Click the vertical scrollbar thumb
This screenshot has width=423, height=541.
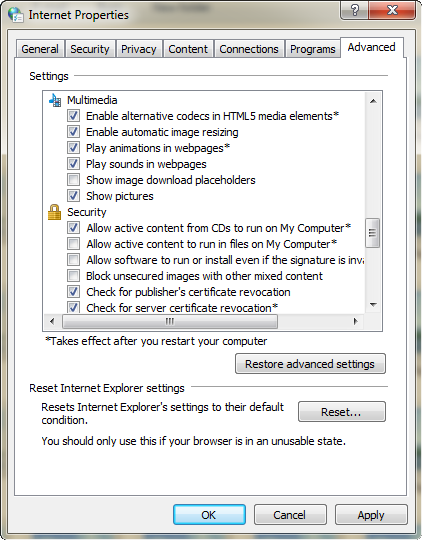(373, 233)
